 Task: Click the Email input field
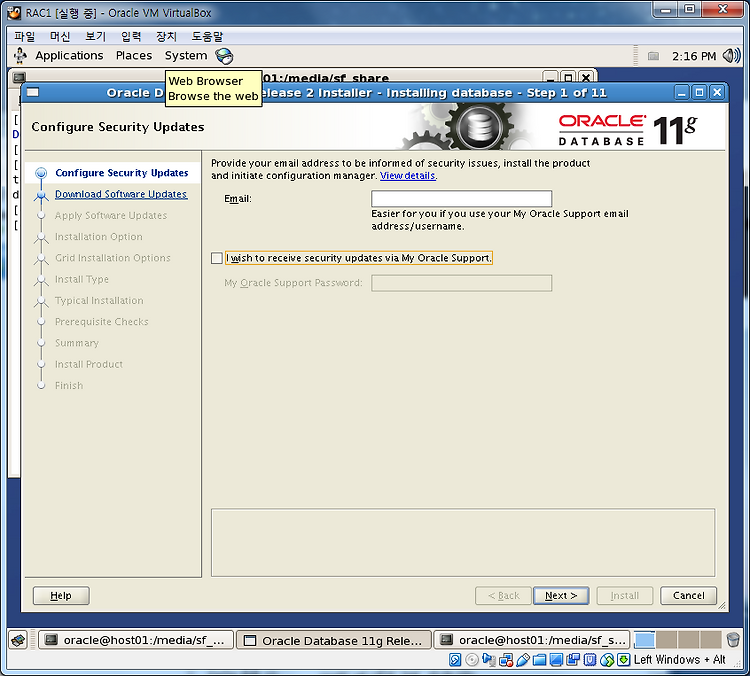(462, 199)
